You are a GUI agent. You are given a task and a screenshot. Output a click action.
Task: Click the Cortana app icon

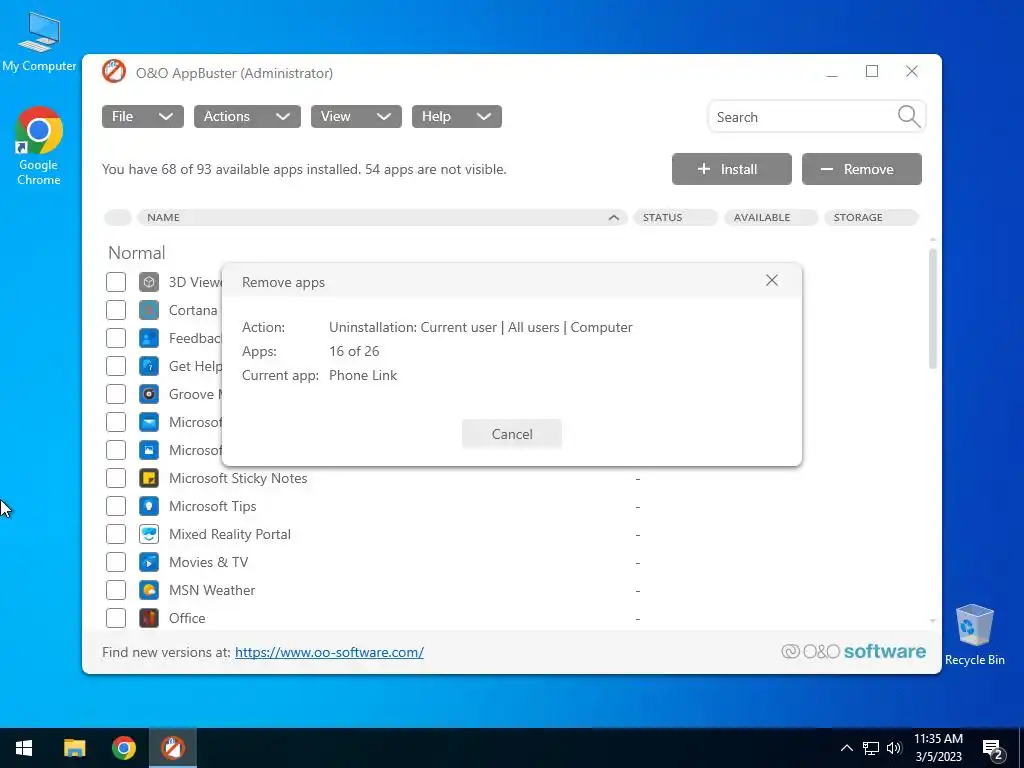[x=149, y=310]
